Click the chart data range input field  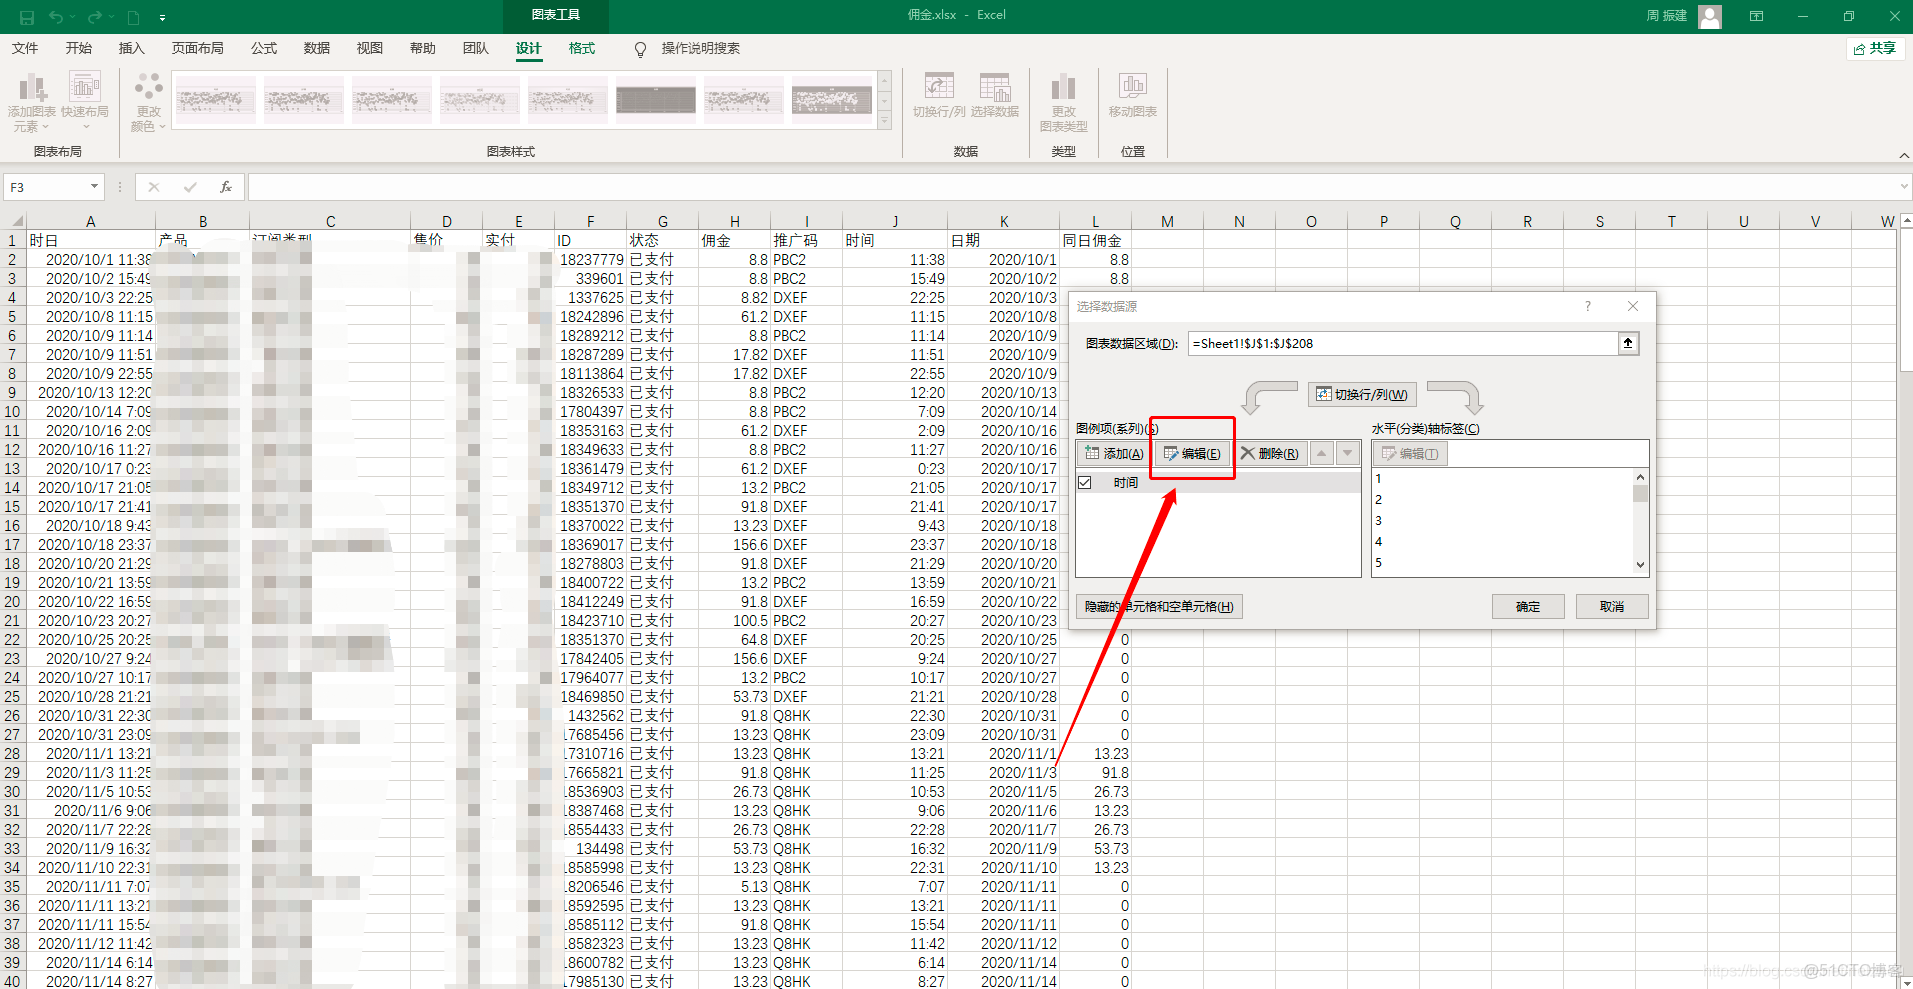point(1403,343)
